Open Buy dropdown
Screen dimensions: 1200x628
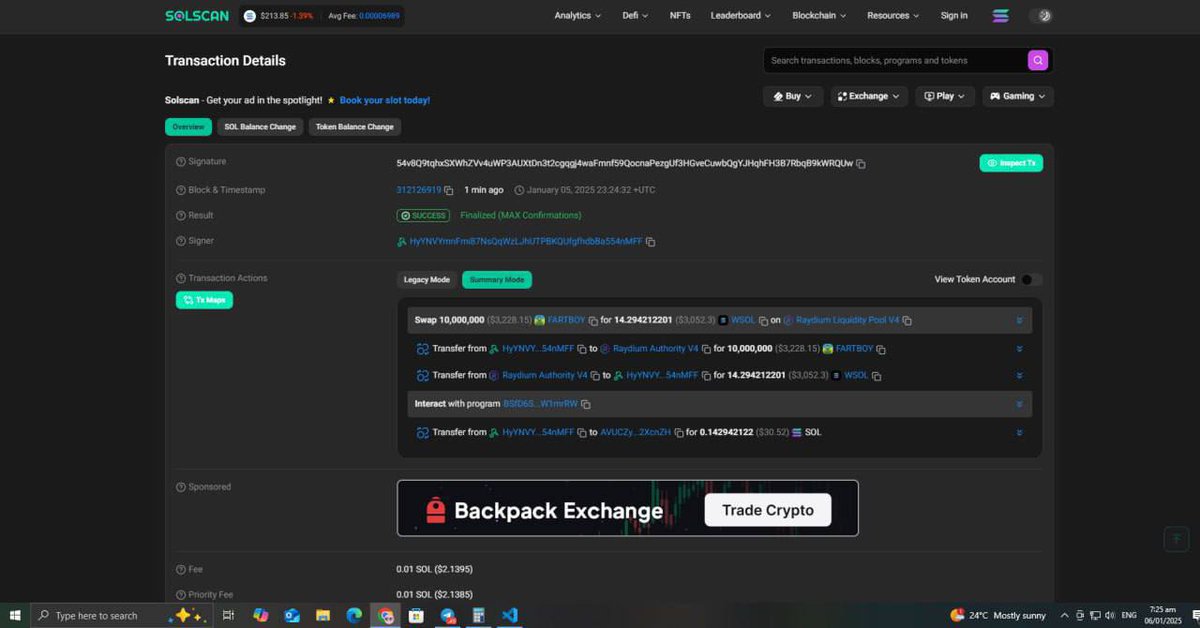(793, 96)
